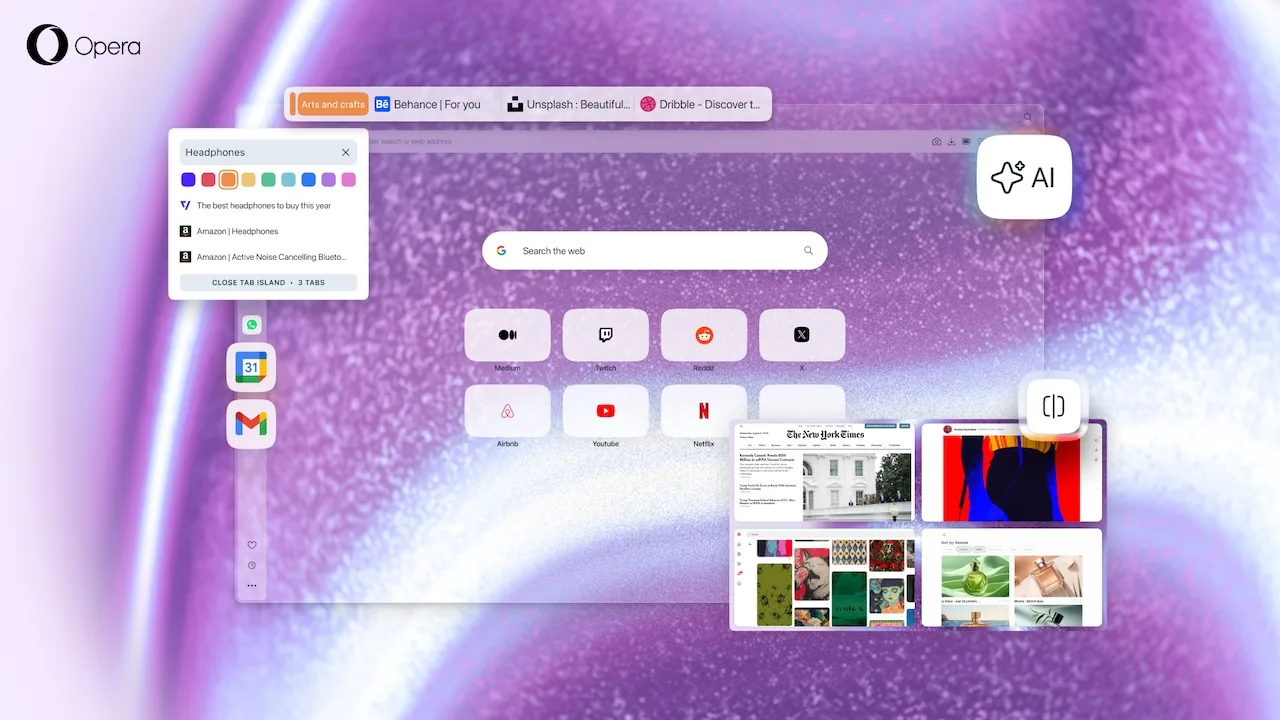Screen dimensions: 1280x720
Task: Open Twitch from the speed dial
Action: coord(605,335)
